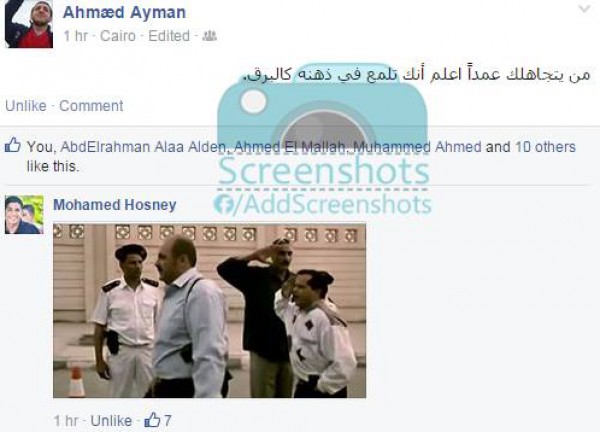Unlike Mohamed Hosney's photo comment
This screenshot has width=600, height=432.
pos(111,421)
